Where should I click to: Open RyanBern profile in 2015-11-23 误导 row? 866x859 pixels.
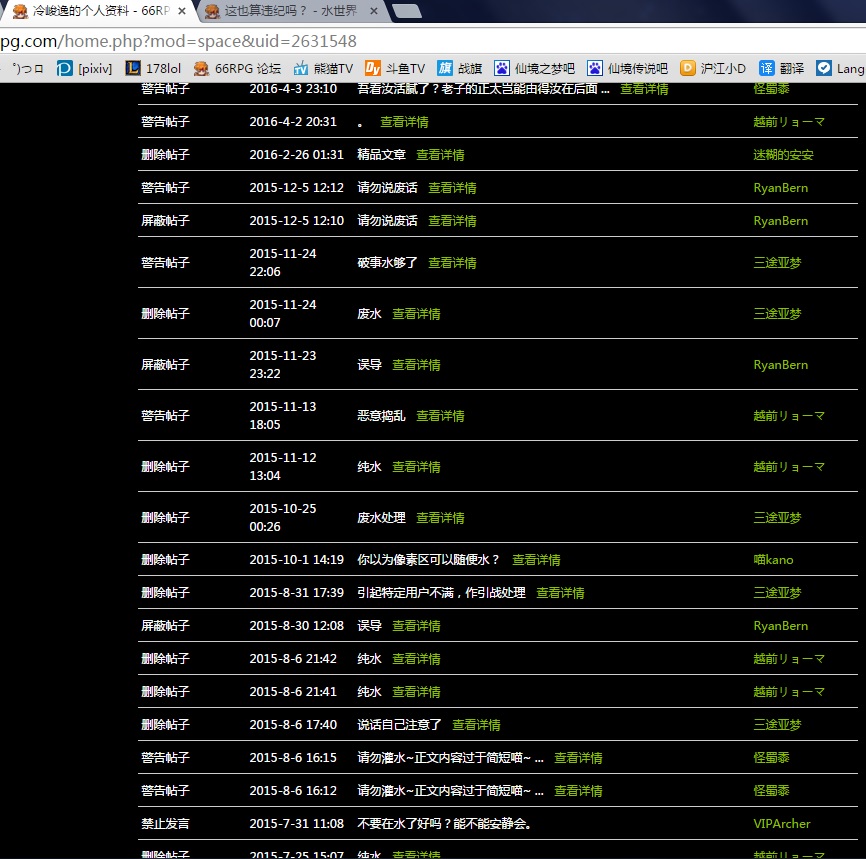[781, 365]
